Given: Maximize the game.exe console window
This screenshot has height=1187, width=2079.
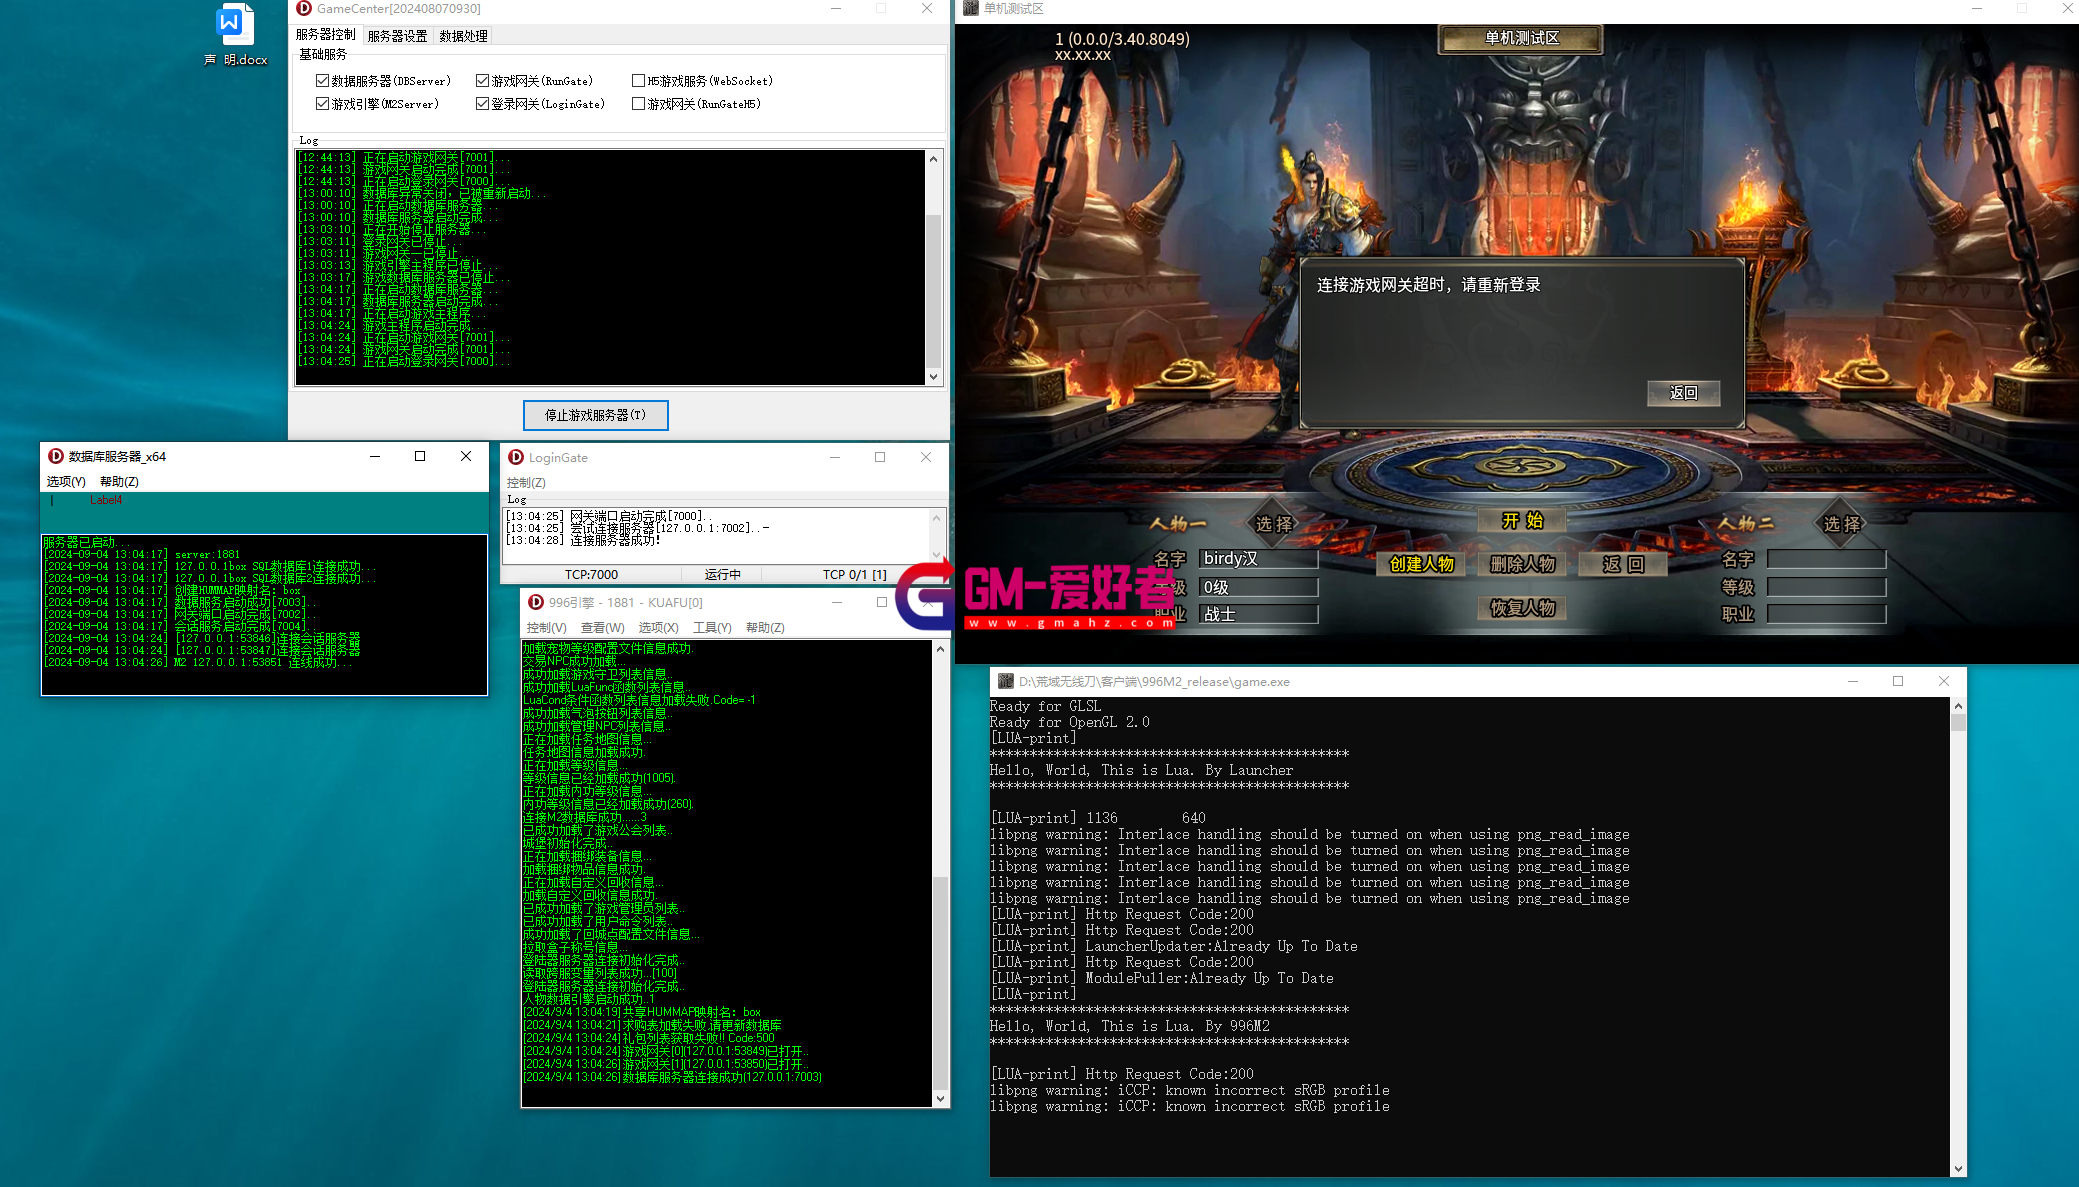Looking at the screenshot, I should pyautogui.click(x=1898, y=681).
